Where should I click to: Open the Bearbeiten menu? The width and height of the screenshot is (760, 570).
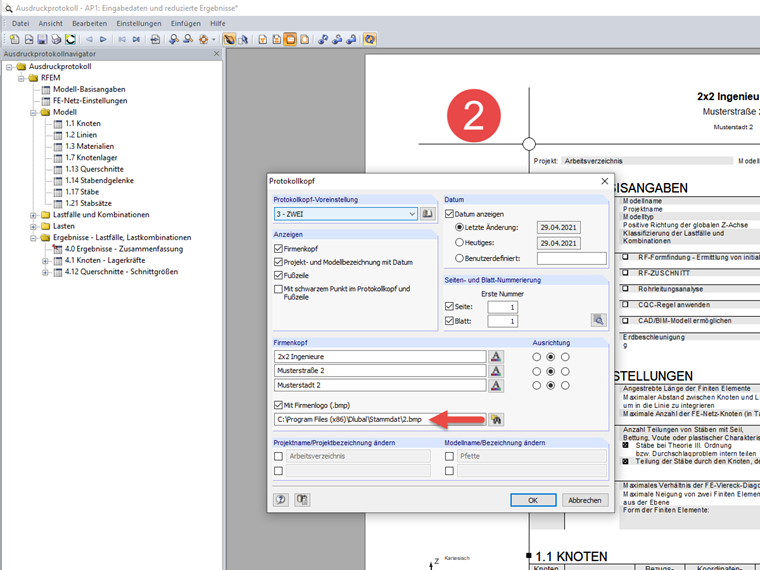pyautogui.click(x=90, y=23)
